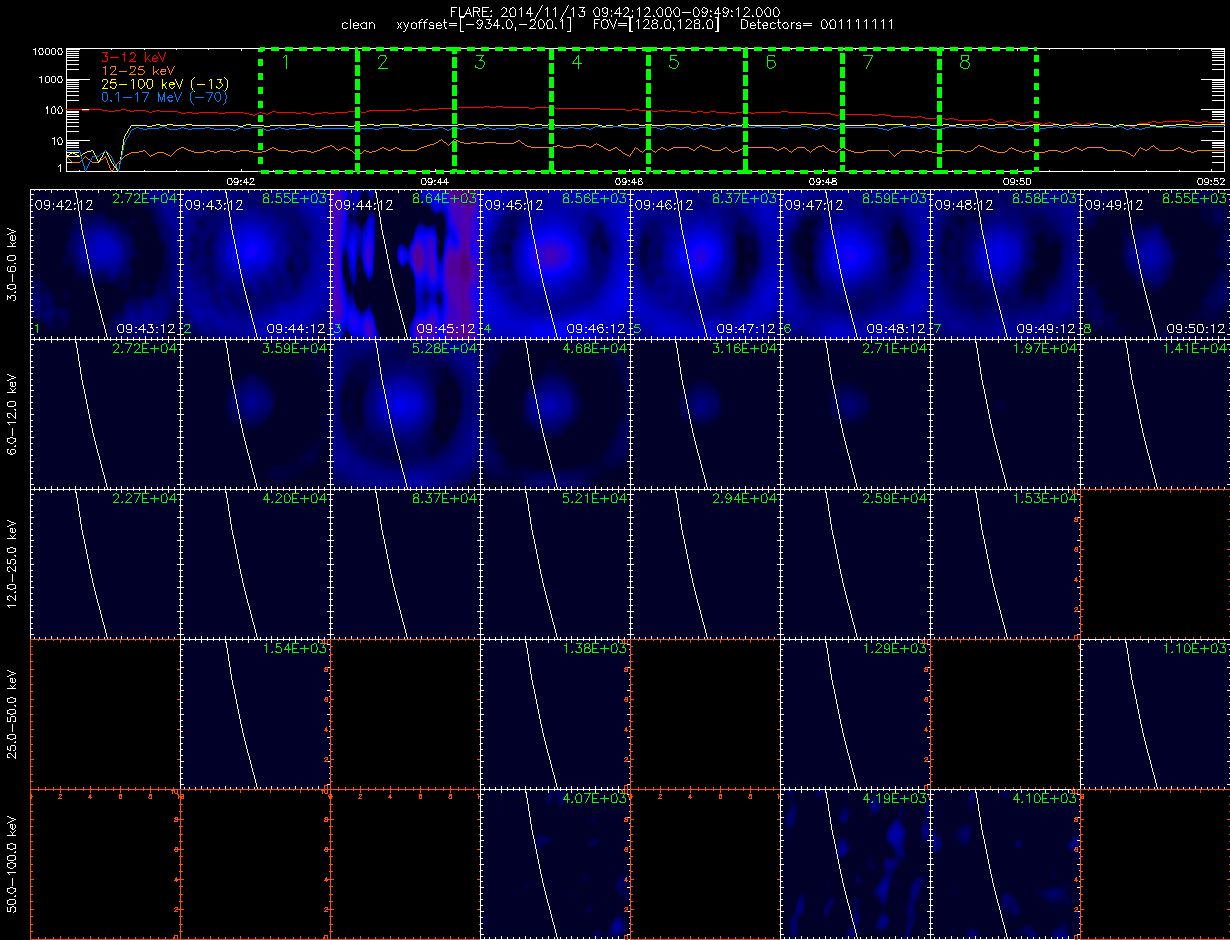Click the '12.0-25.0 keV' row label
This screenshot has width=1230, height=940.
pos(12,564)
